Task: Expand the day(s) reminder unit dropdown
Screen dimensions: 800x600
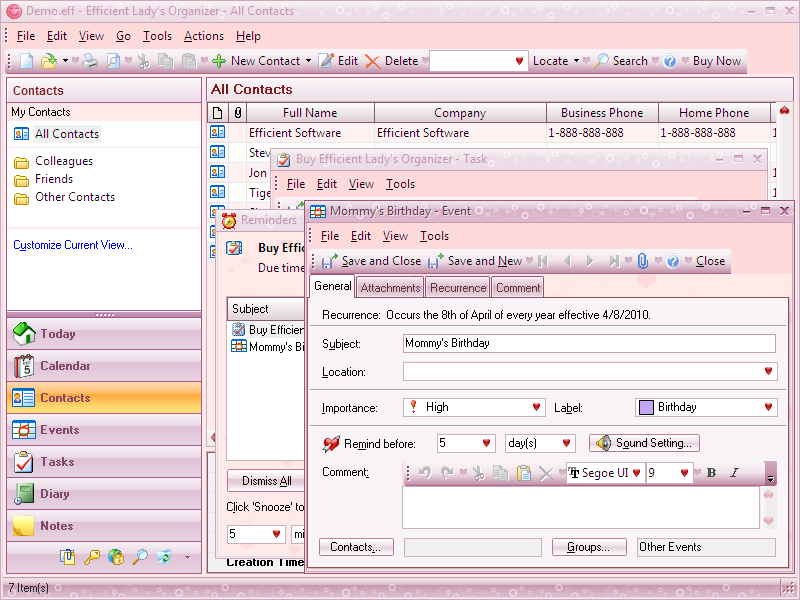Action: pyautogui.click(x=567, y=443)
